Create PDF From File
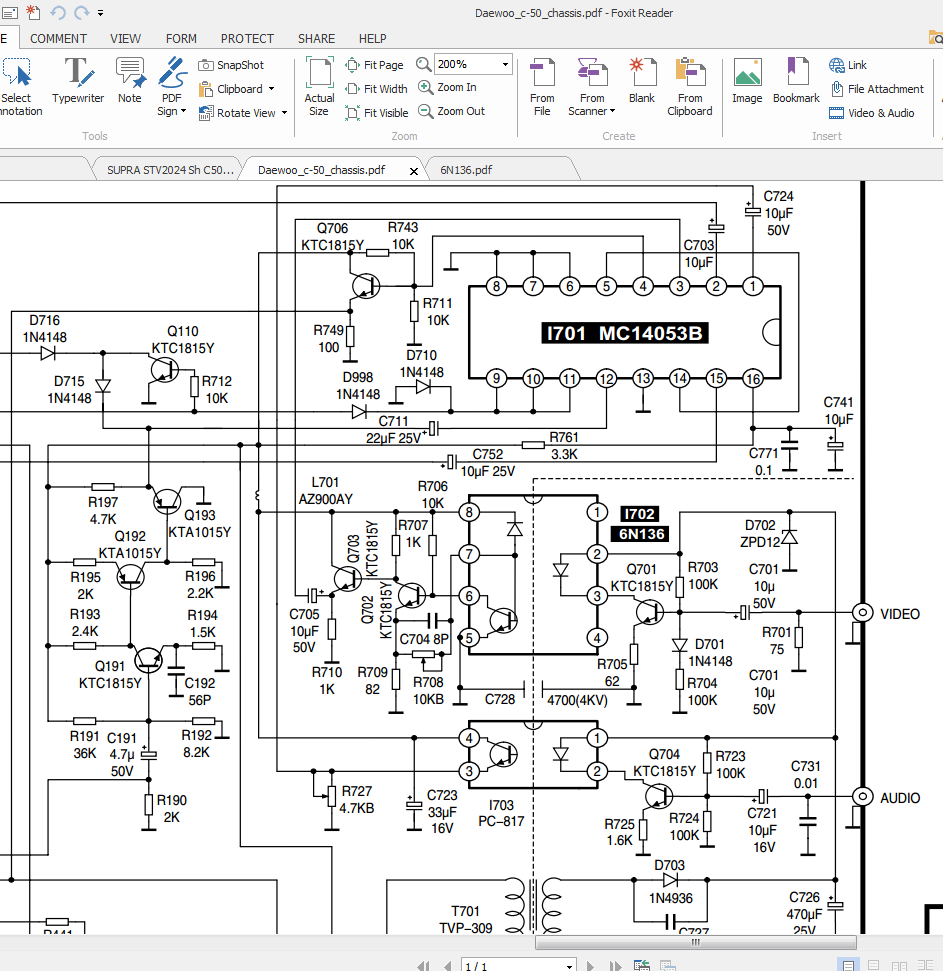This screenshot has width=943, height=971. (542, 86)
